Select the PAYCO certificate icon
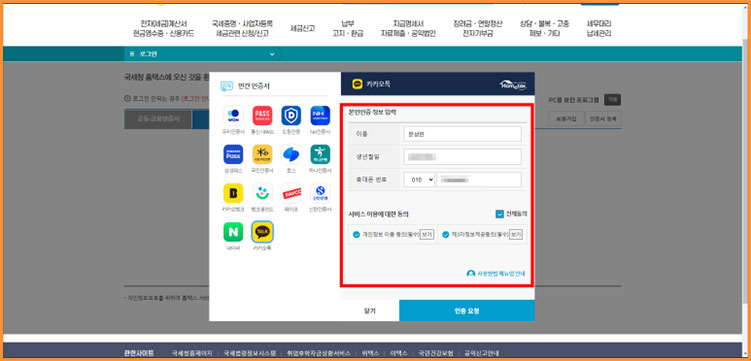The width and height of the screenshot is (751, 361). pos(291,193)
